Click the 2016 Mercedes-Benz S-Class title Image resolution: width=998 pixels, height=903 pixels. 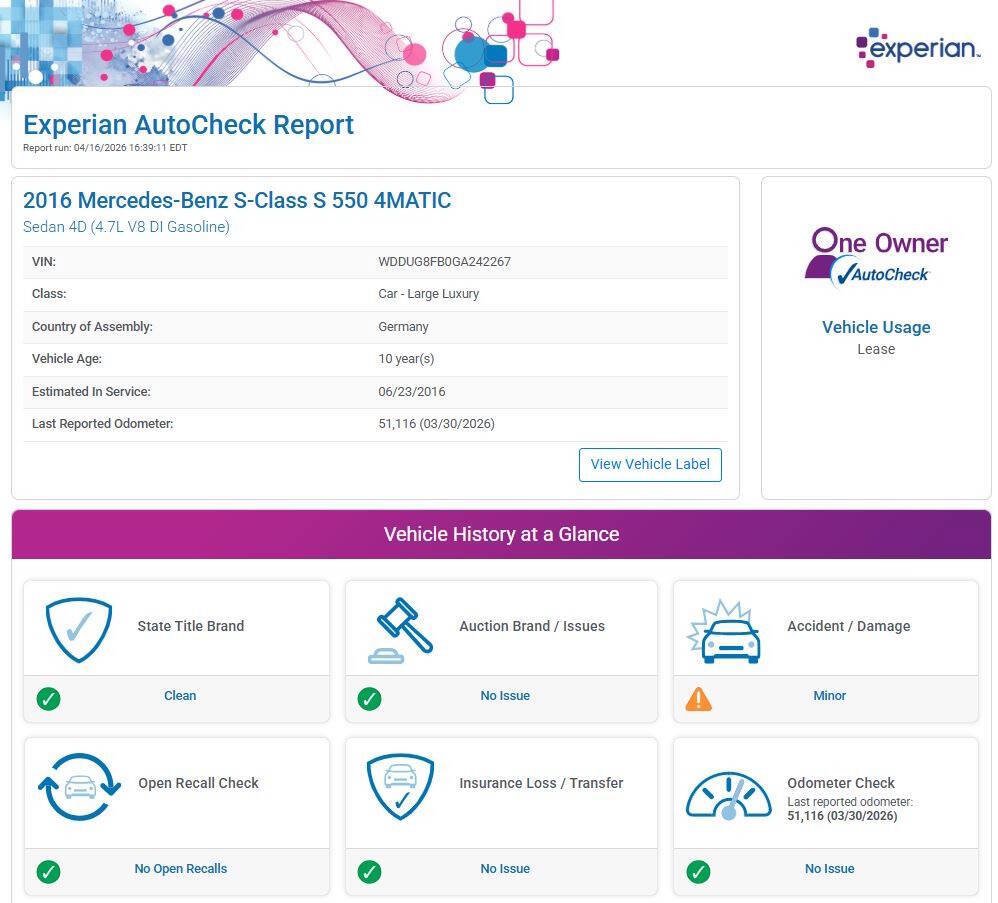pos(237,200)
